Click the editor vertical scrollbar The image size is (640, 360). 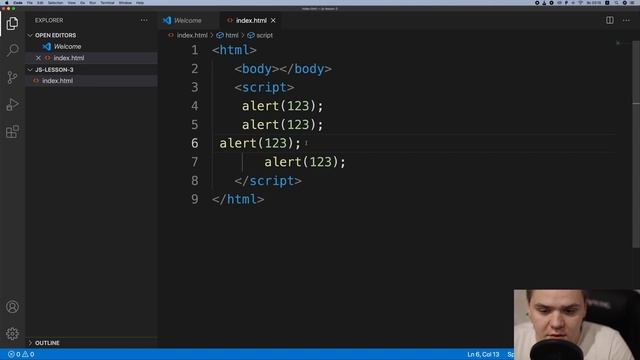[636, 144]
